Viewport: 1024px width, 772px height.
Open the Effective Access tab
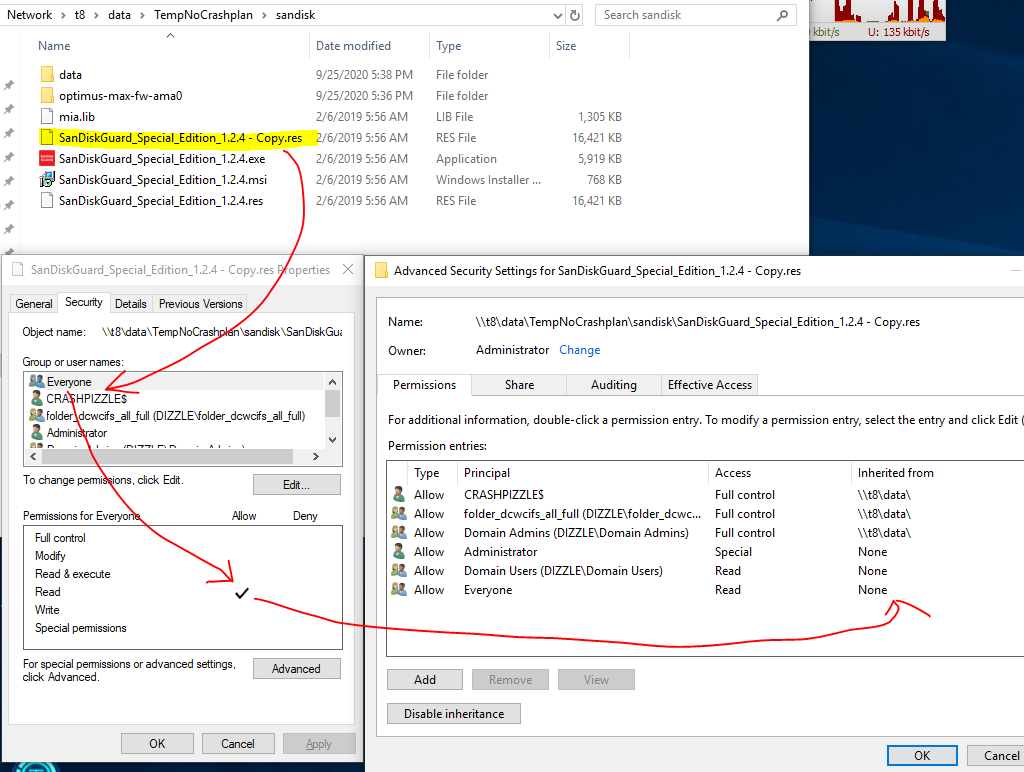coord(710,385)
